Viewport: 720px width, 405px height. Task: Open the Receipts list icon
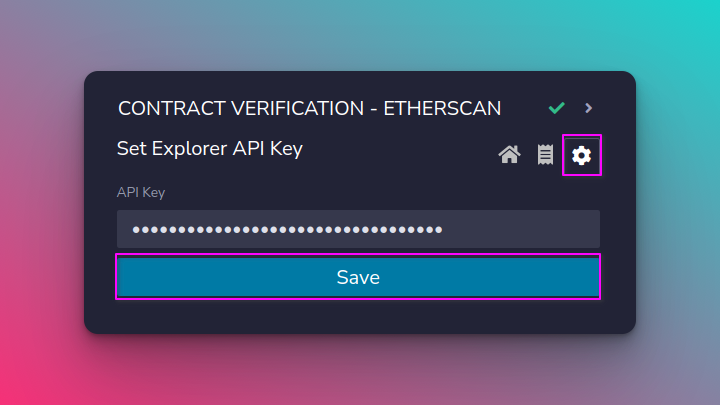click(545, 155)
